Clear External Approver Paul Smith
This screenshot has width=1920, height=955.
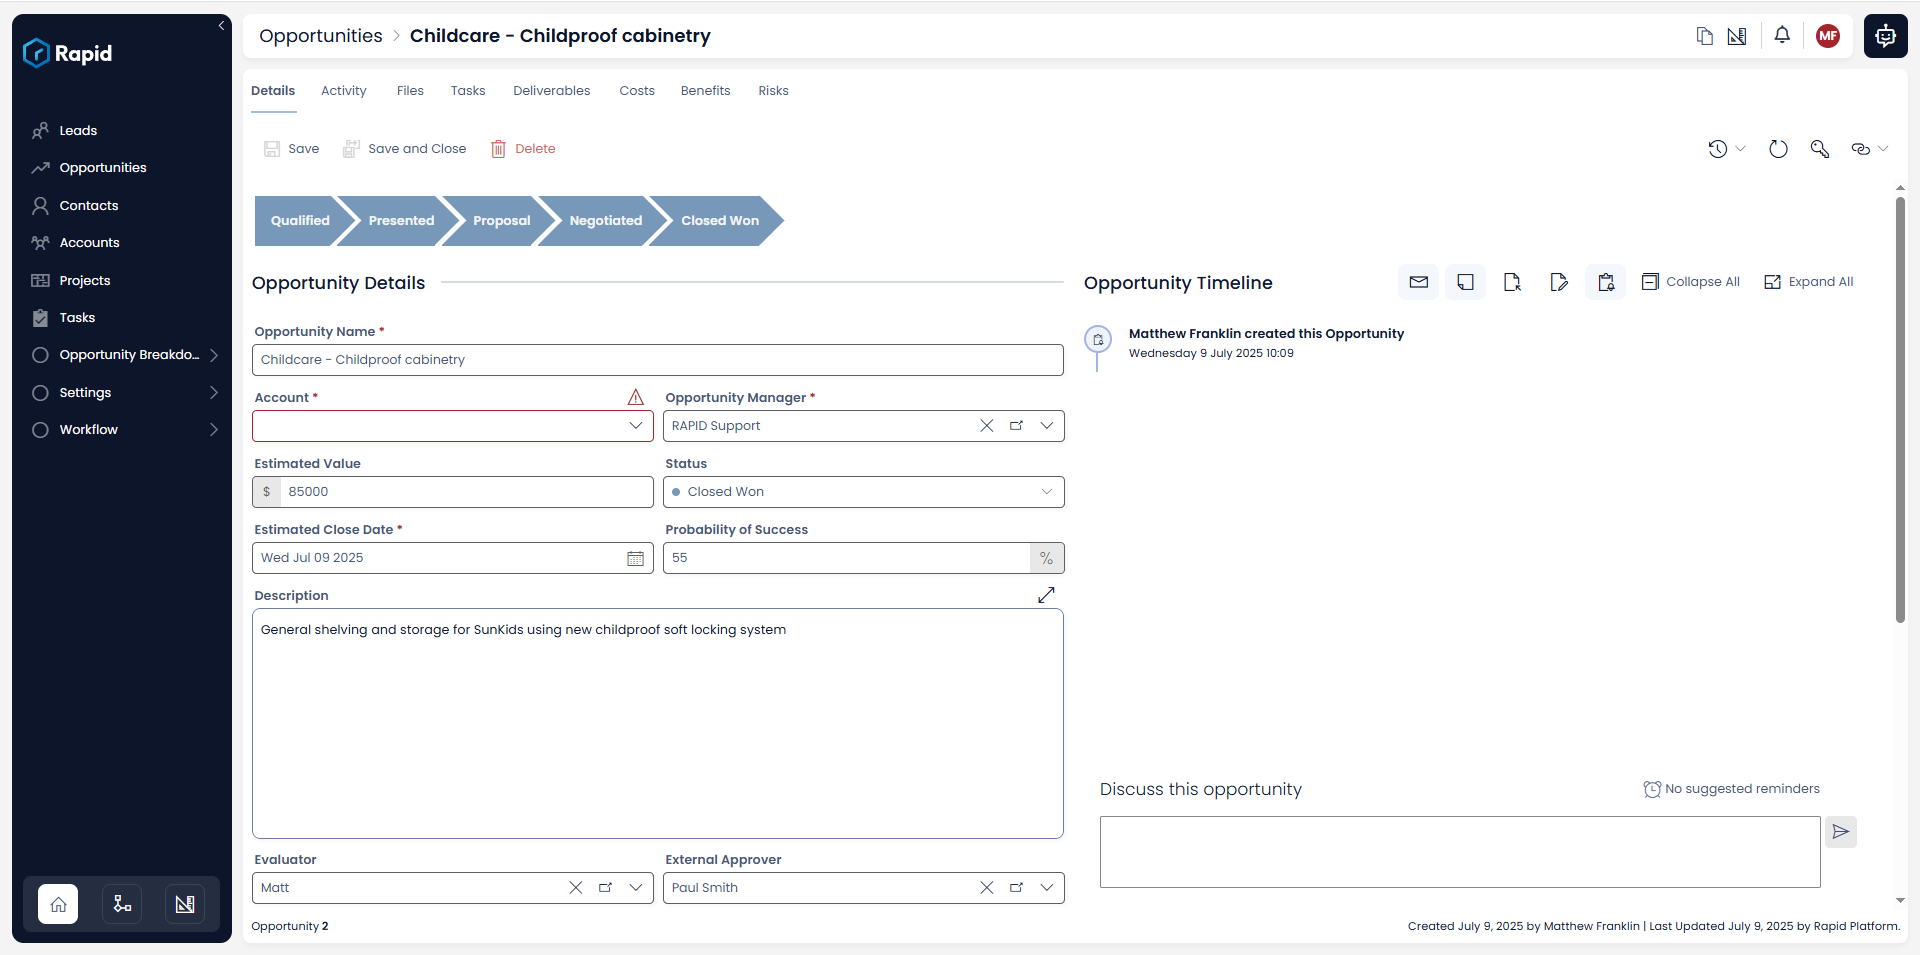(986, 888)
